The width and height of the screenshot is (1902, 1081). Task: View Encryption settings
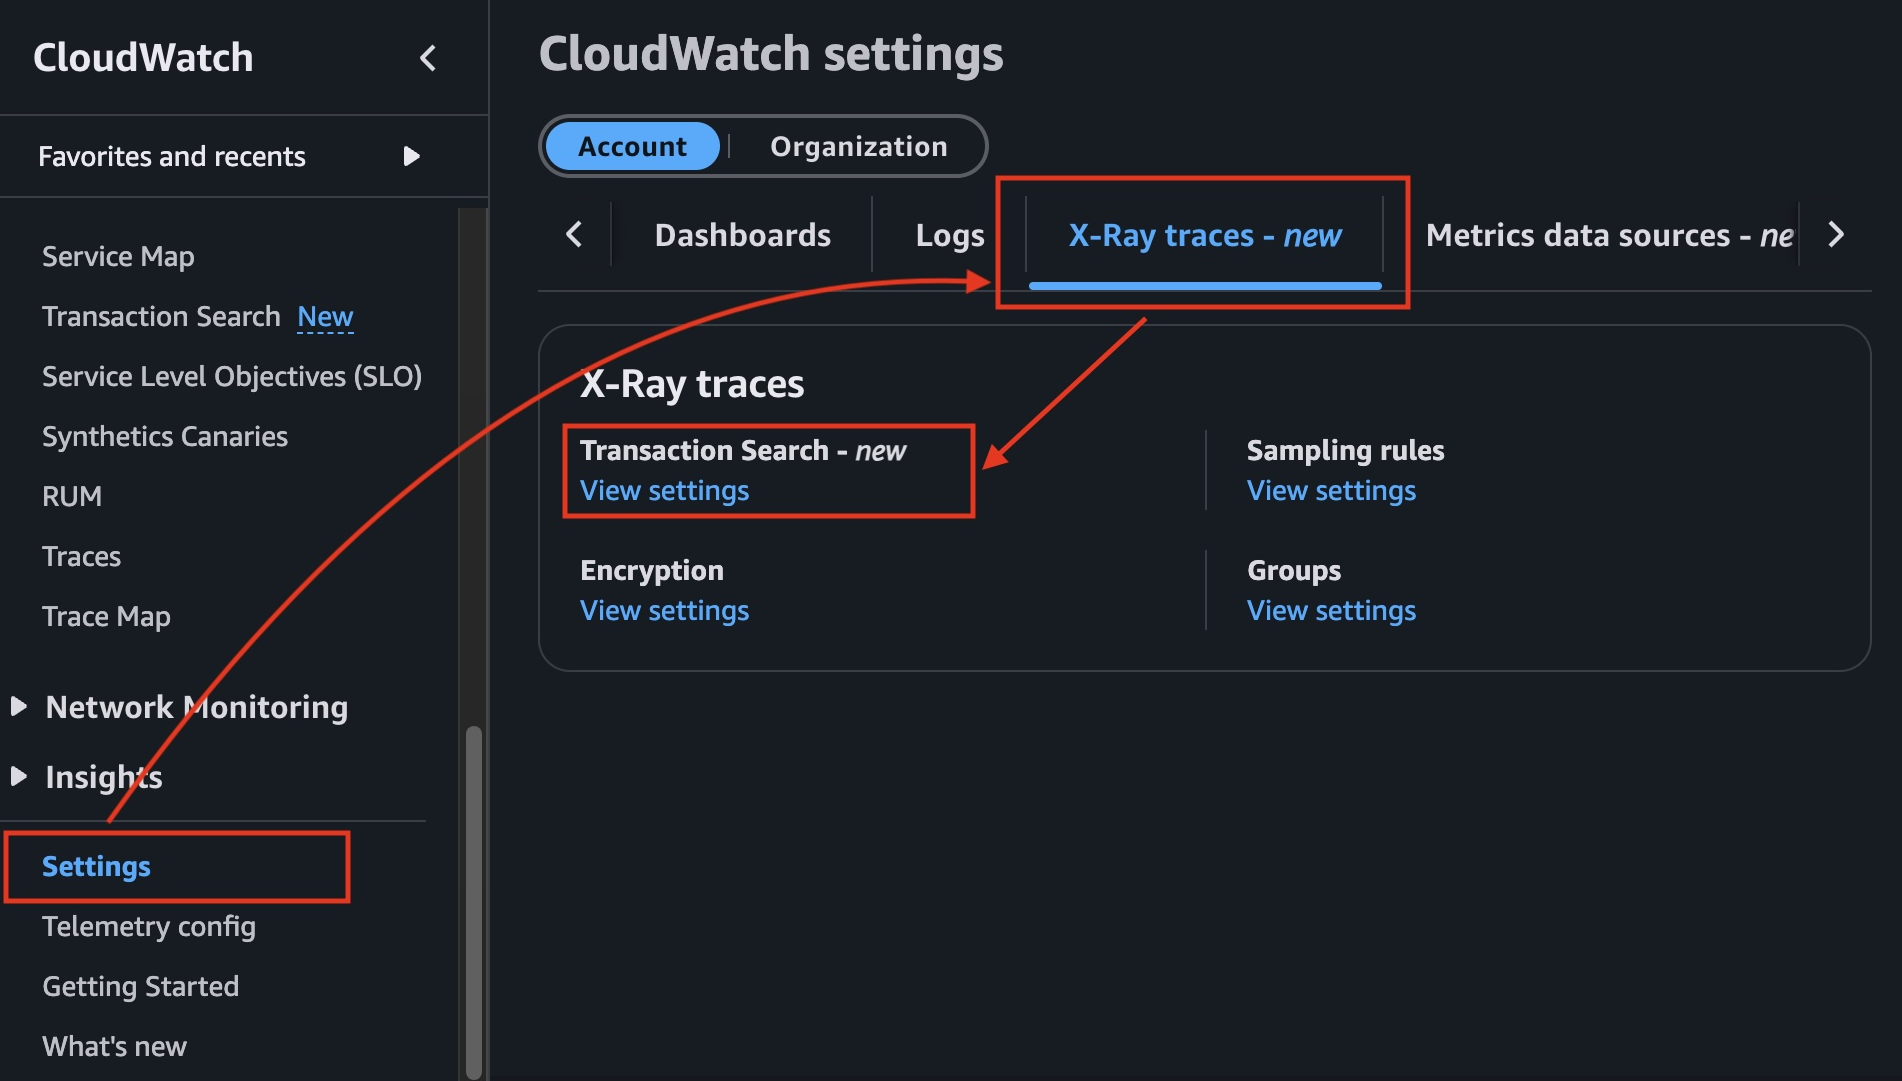tap(664, 610)
